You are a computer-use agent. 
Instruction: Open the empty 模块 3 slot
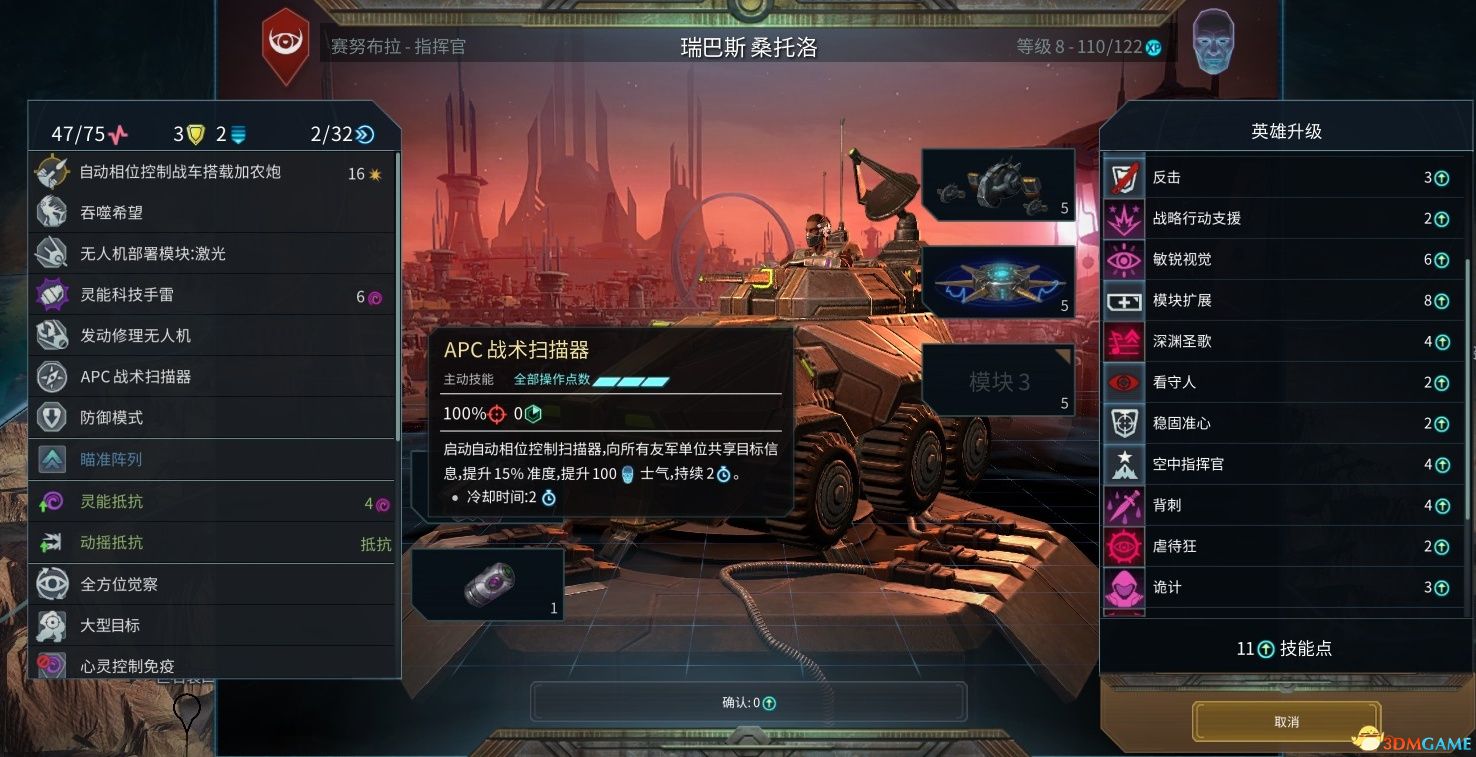point(998,380)
